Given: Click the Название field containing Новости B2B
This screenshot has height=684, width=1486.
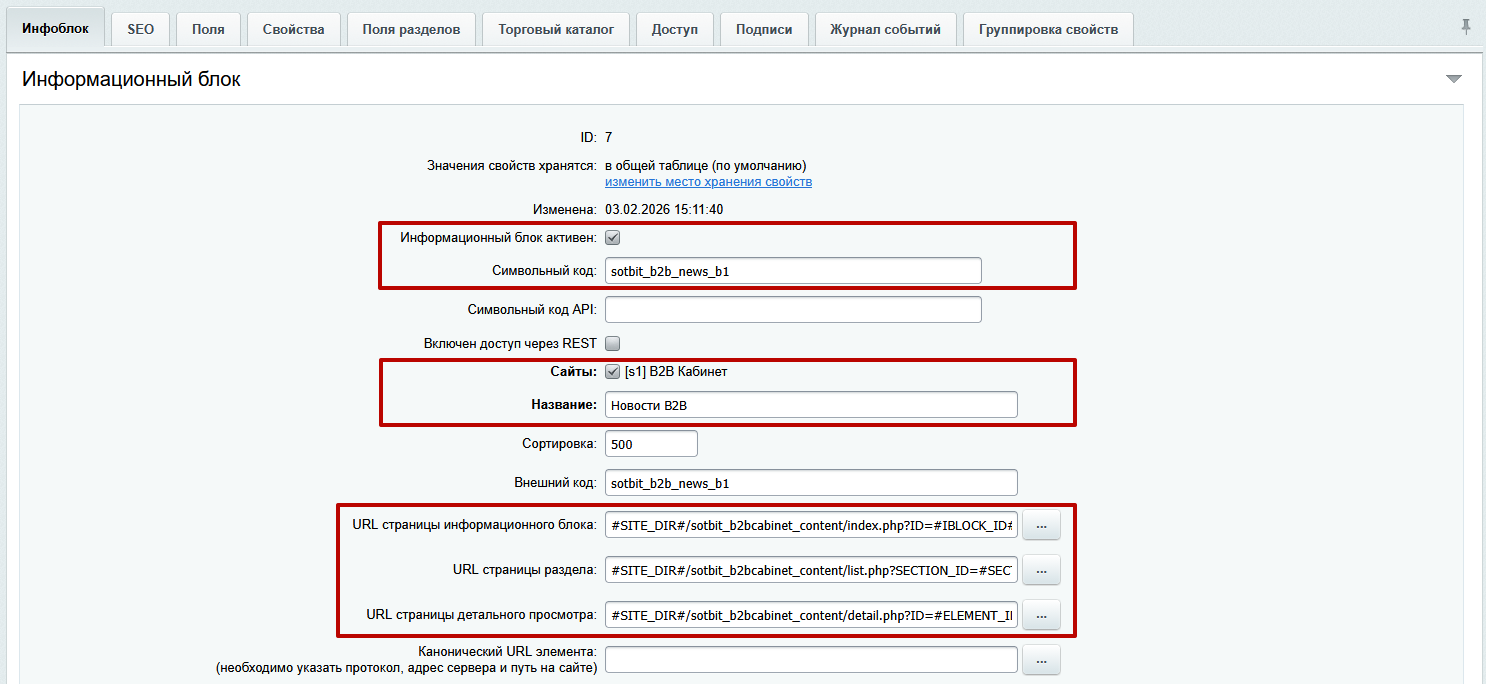Looking at the screenshot, I should pyautogui.click(x=812, y=403).
